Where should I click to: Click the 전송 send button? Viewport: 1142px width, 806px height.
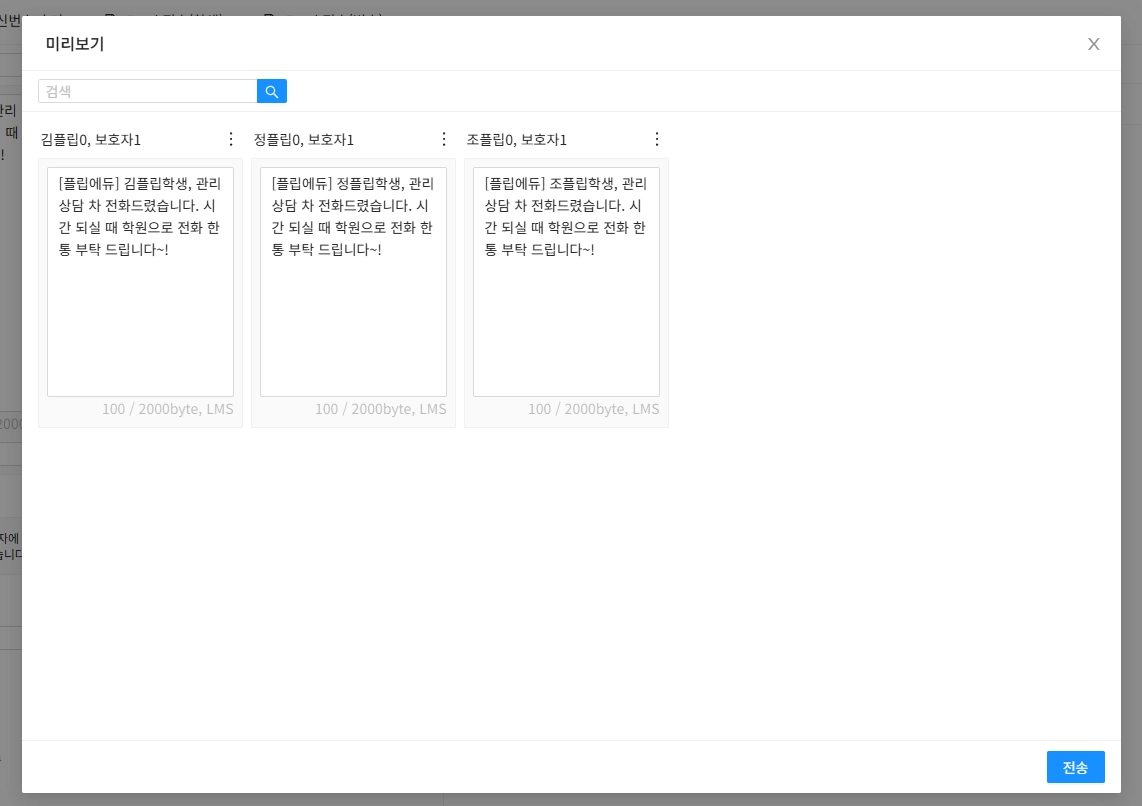click(1075, 767)
